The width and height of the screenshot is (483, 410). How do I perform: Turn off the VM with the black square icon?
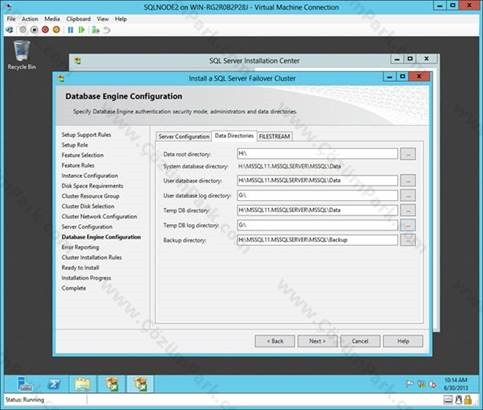34,30
